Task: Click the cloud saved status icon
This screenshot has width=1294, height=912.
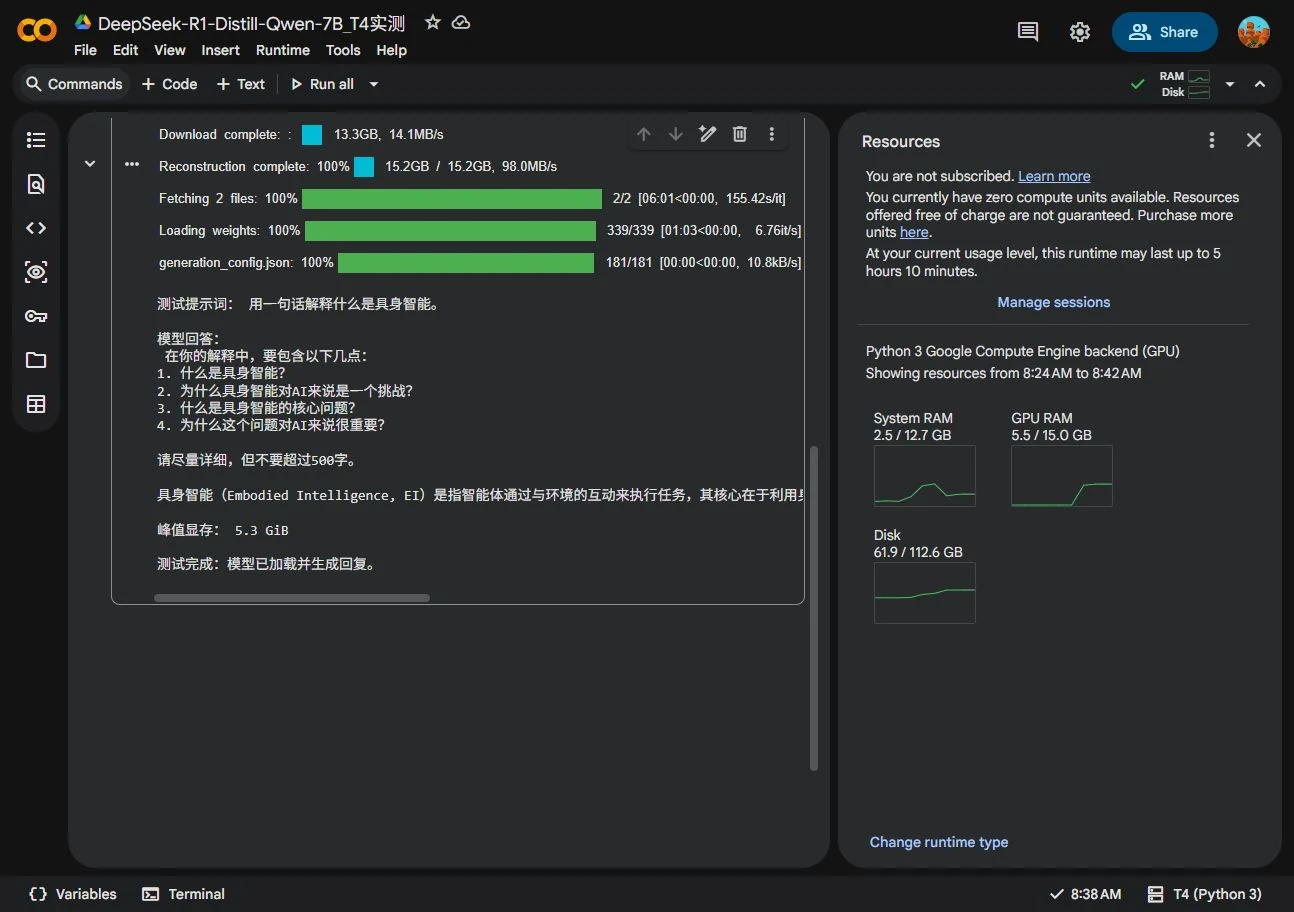Action: point(461,22)
